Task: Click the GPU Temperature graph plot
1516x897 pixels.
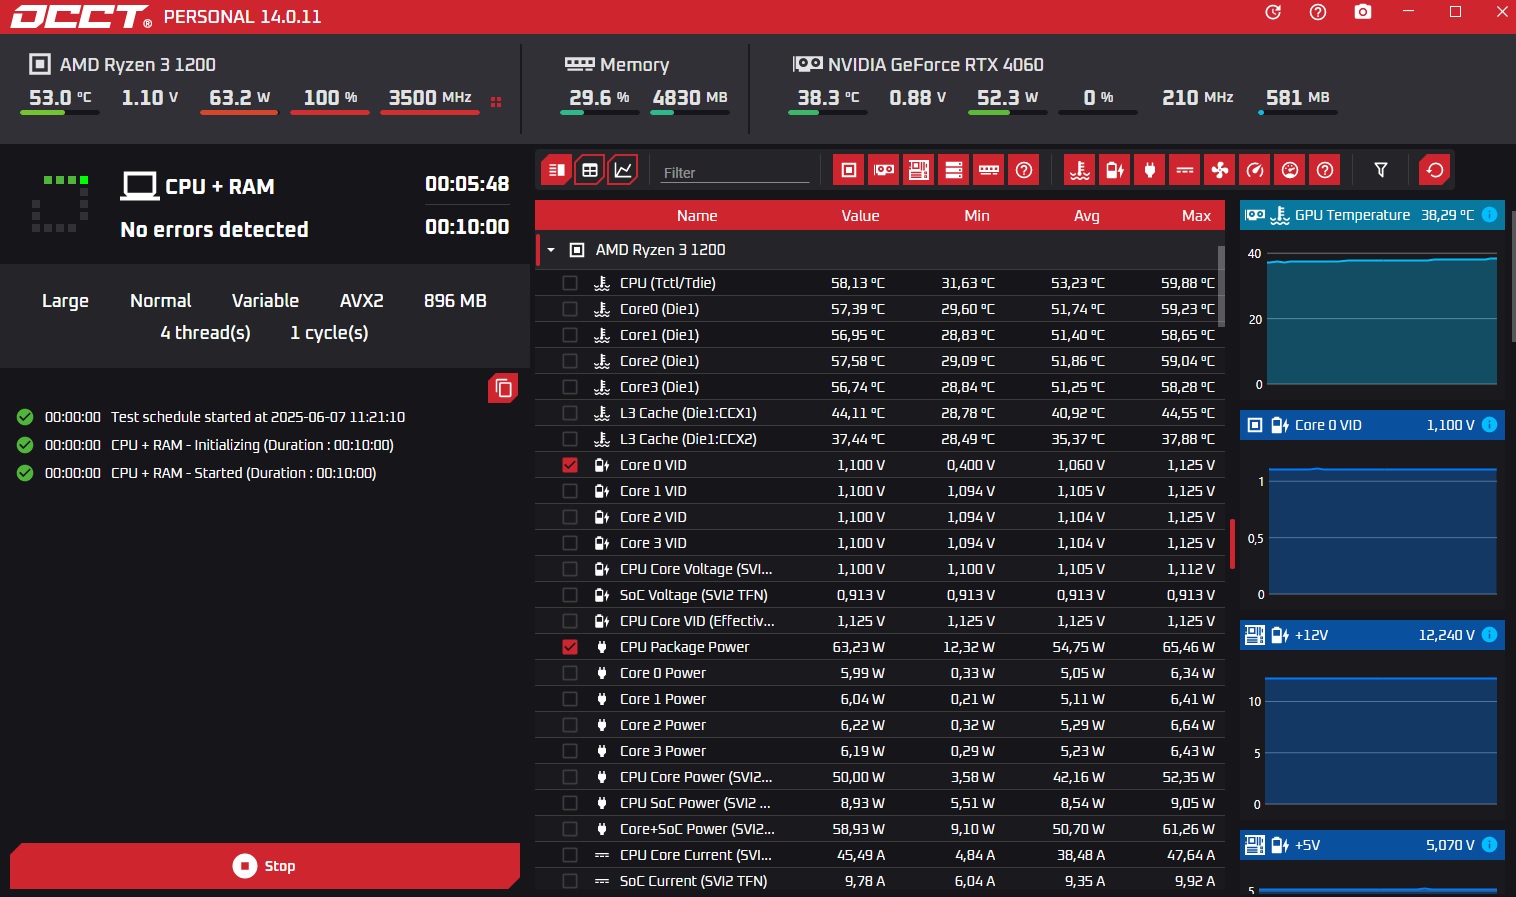Action: coord(1382,320)
